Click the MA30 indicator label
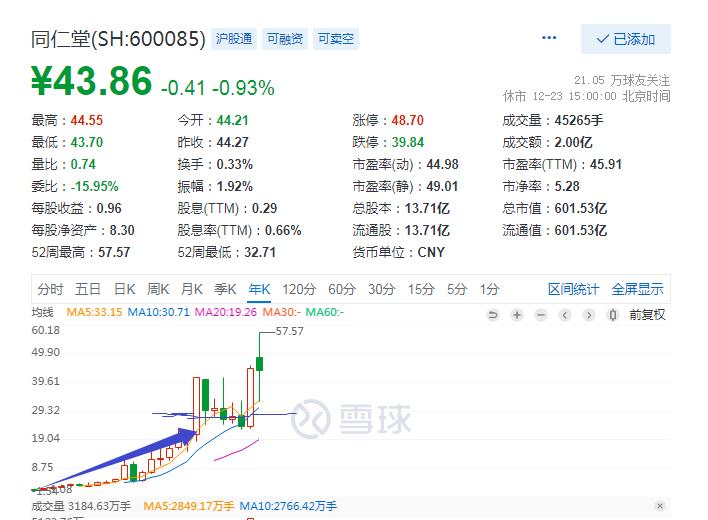708x520 pixels. tap(281, 312)
